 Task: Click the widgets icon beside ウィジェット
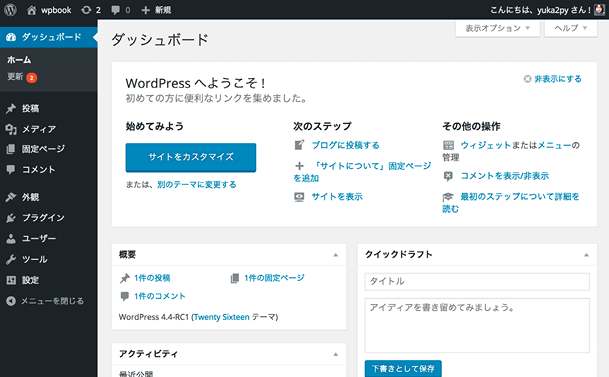coord(448,145)
